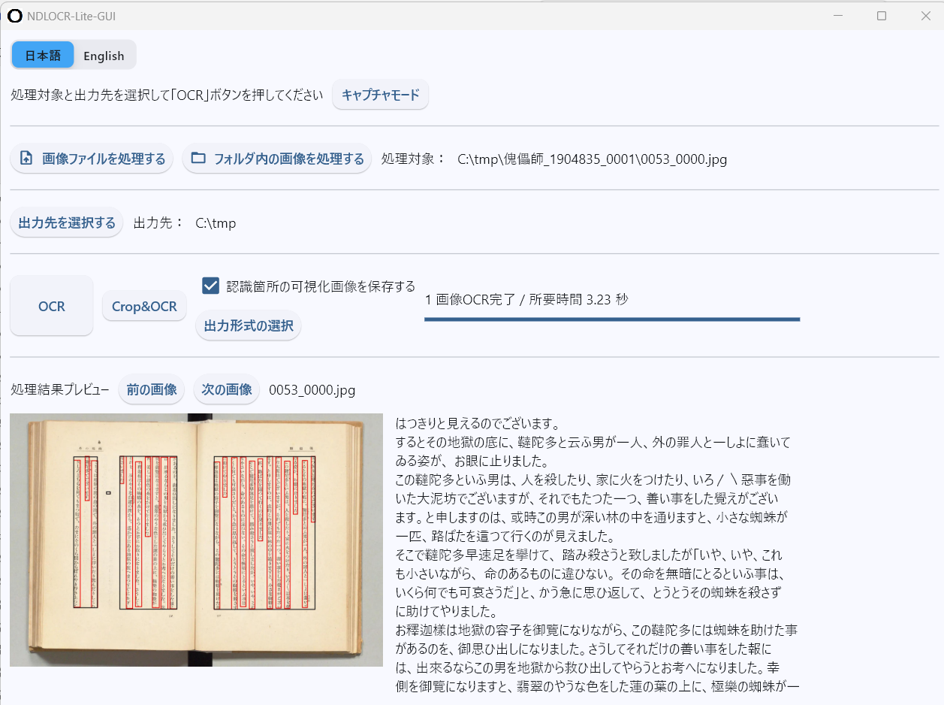Select the 日本語 language tab
Viewport: 944px width, 705px height.
coord(40,55)
